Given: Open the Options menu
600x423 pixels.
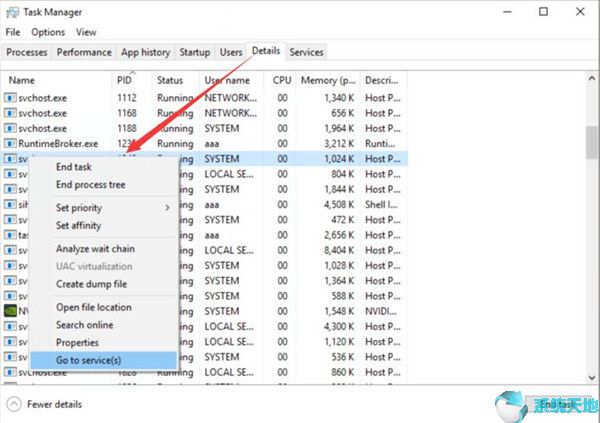Looking at the screenshot, I should [x=47, y=33].
